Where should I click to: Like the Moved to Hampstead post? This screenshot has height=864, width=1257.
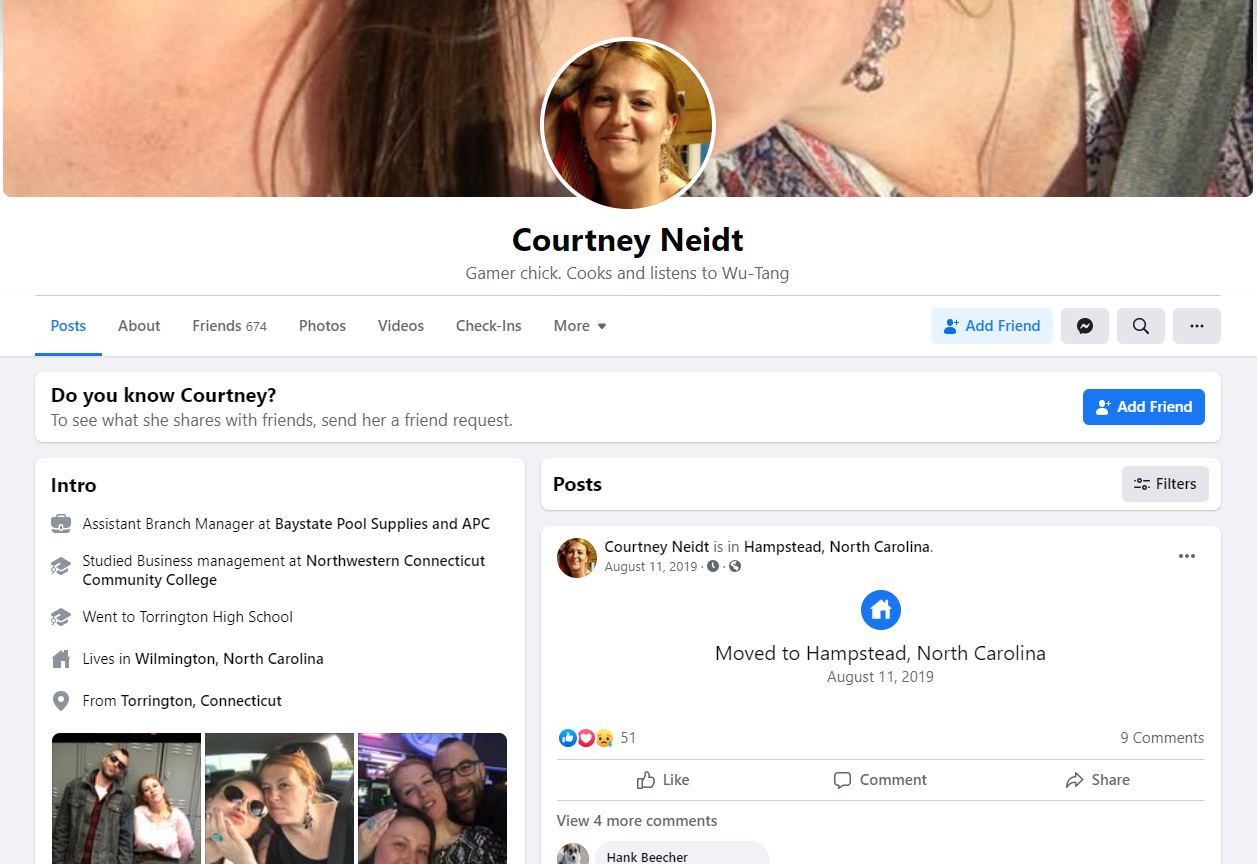tap(664, 780)
